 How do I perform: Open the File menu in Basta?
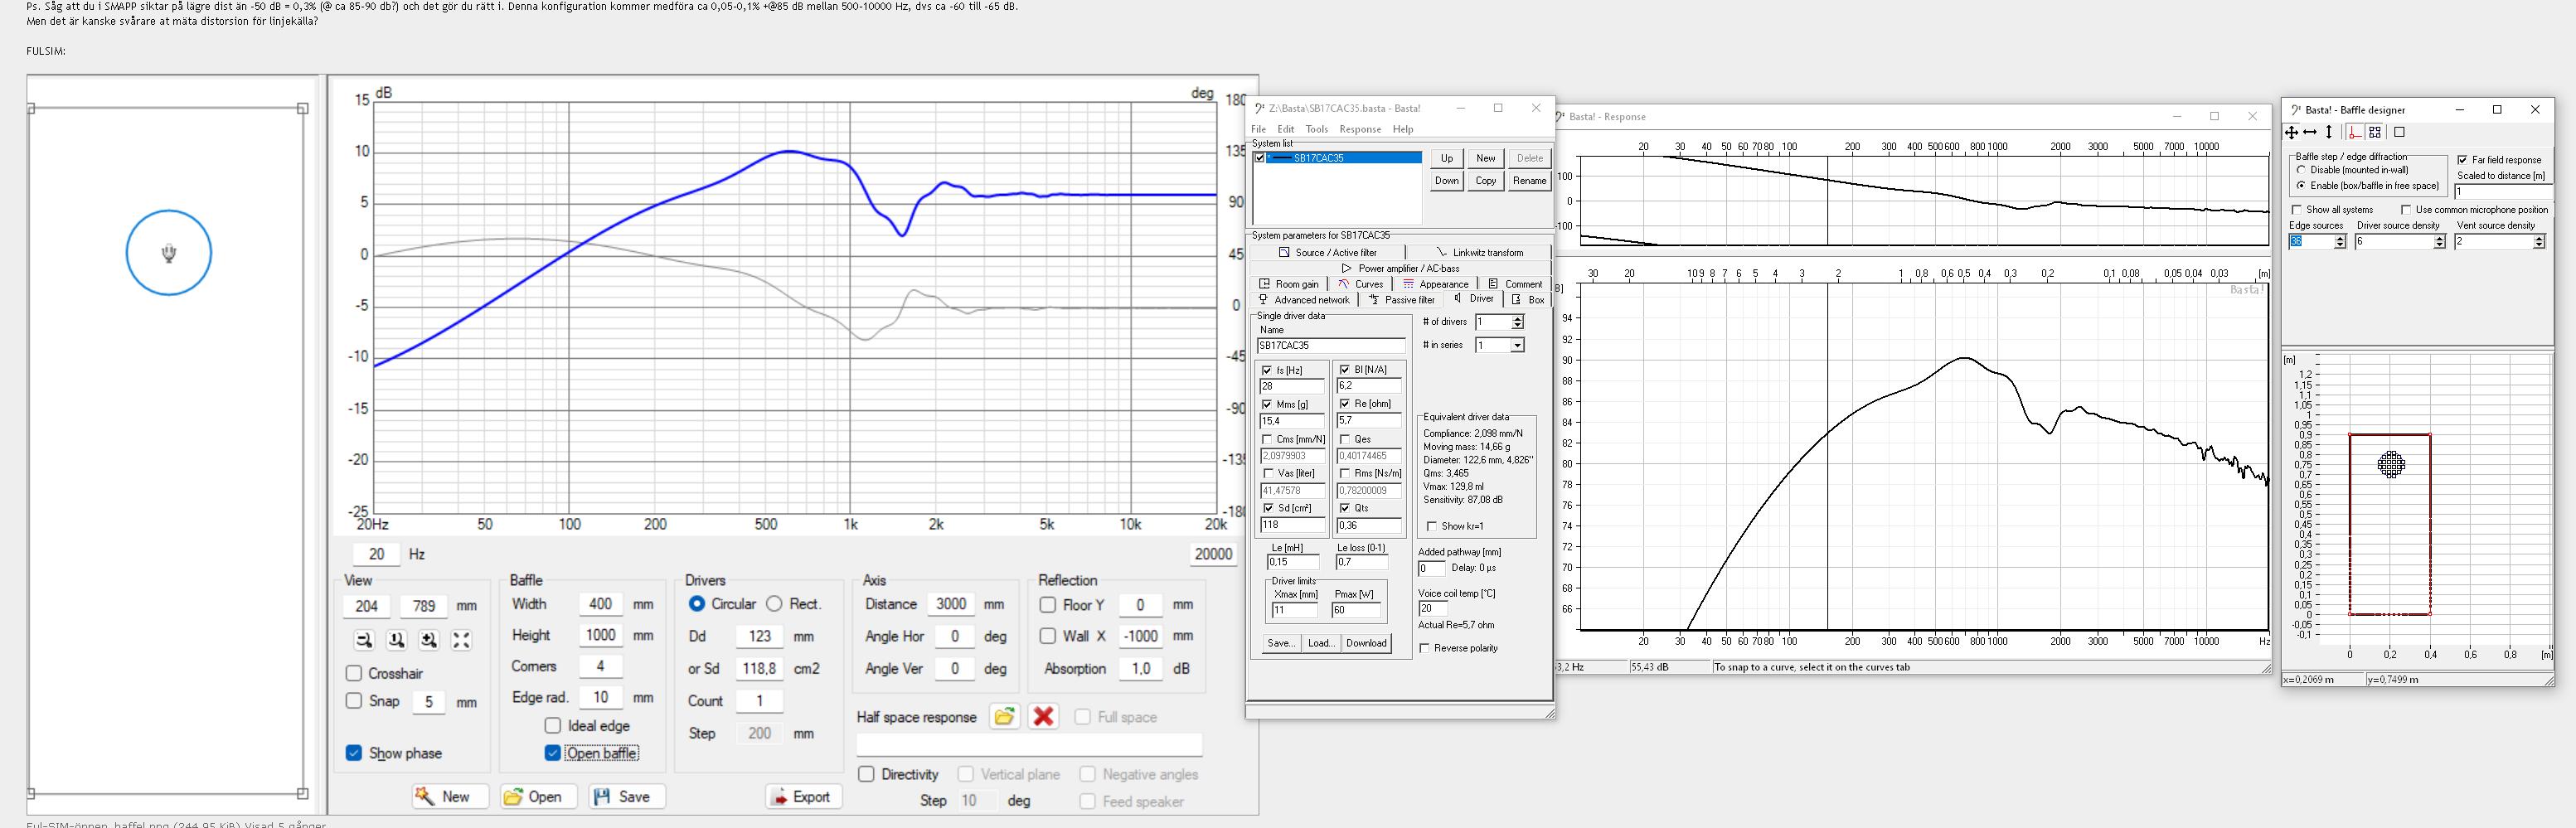(x=1258, y=129)
